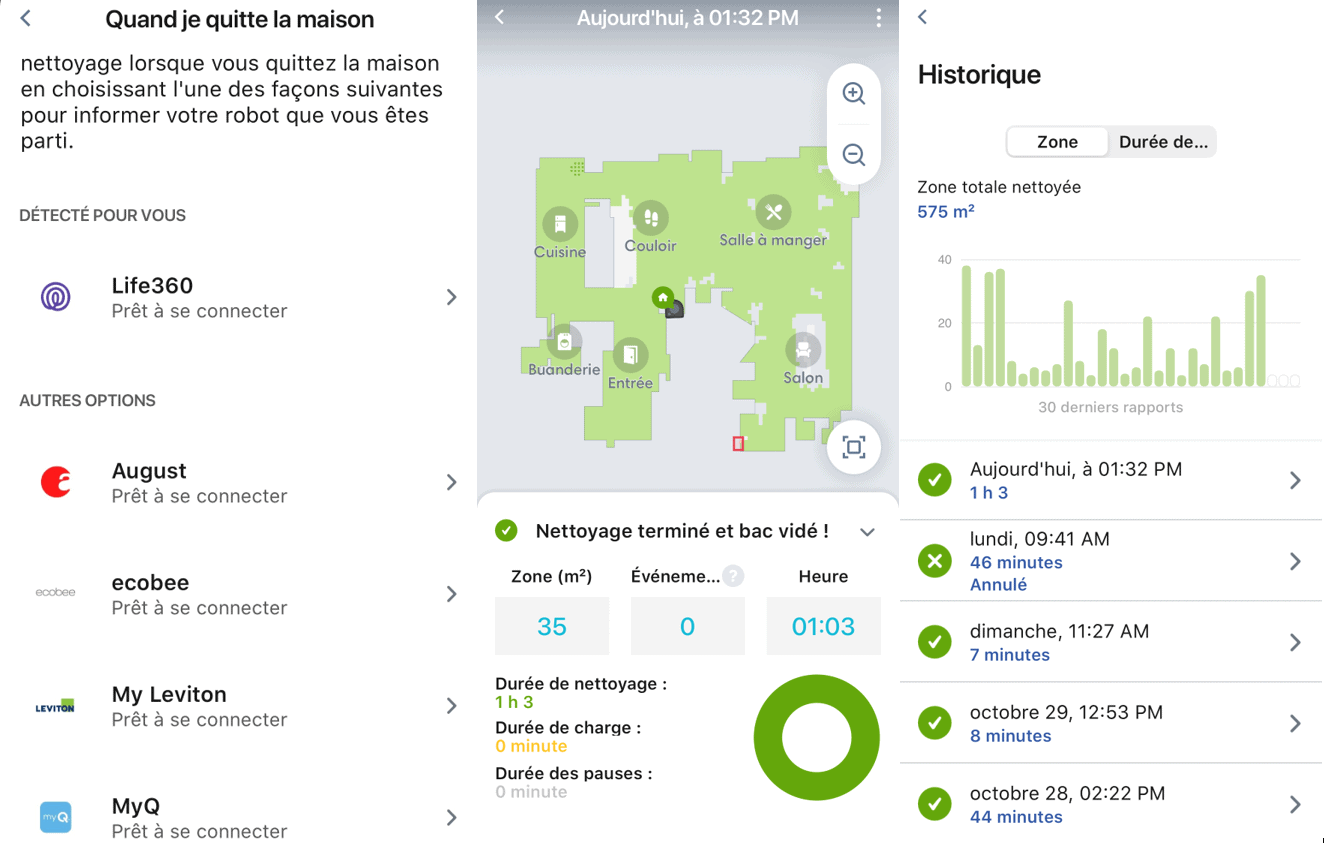
Task: Zoom in on the cleaning map
Action: coord(853,94)
